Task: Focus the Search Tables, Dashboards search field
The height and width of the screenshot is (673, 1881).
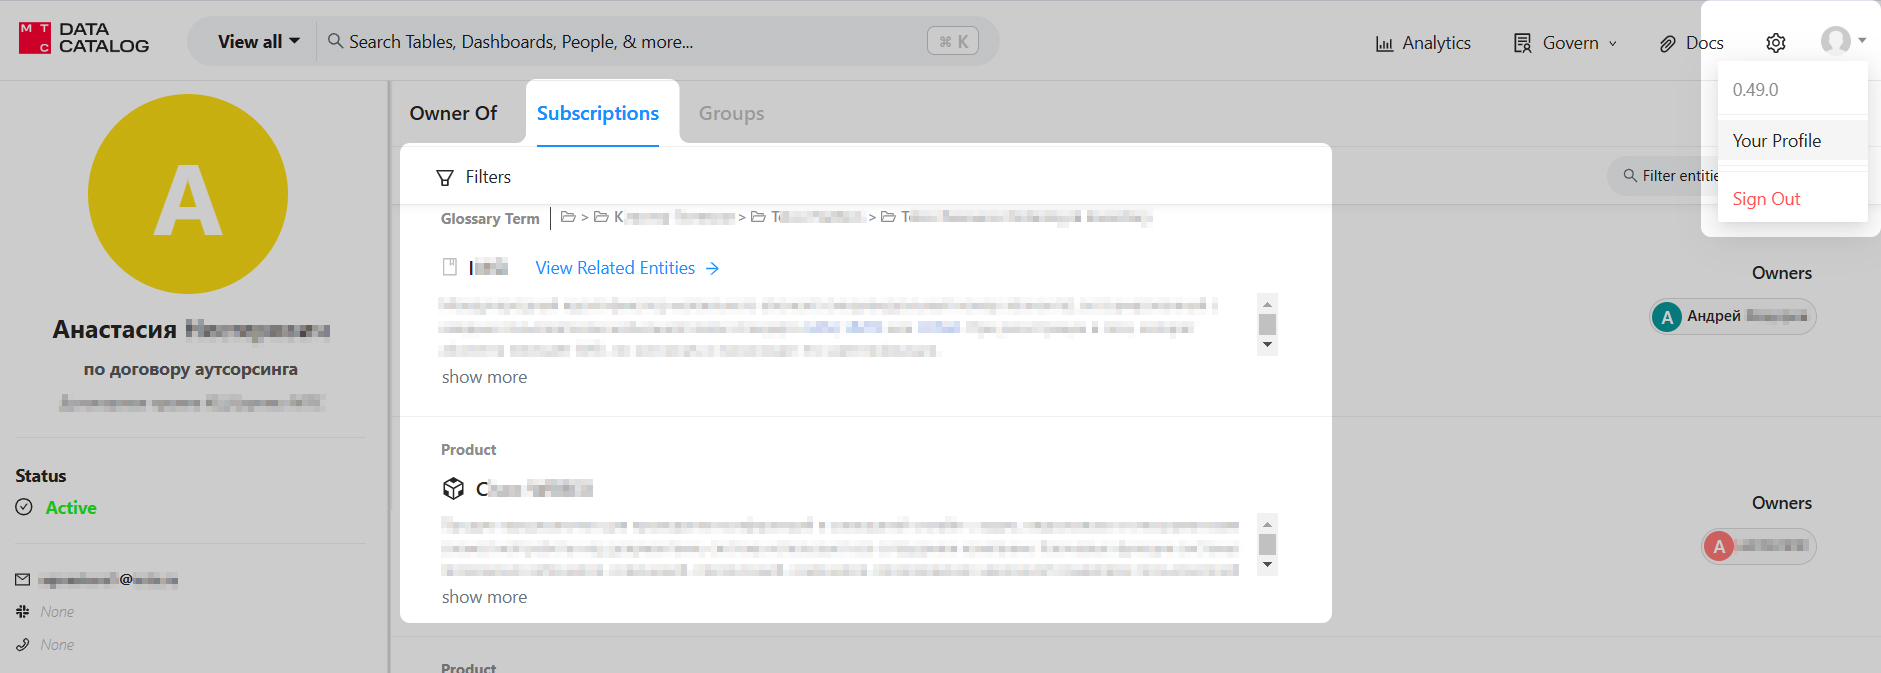Action: (x=630, y=42)
